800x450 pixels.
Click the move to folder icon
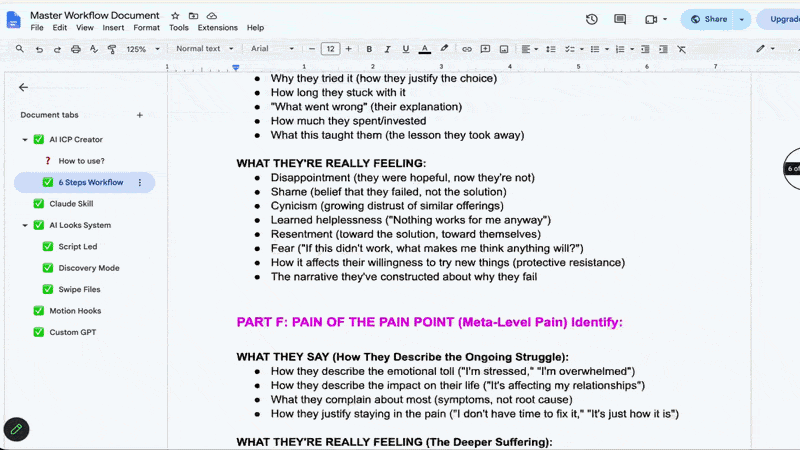(x=193, y=16)
